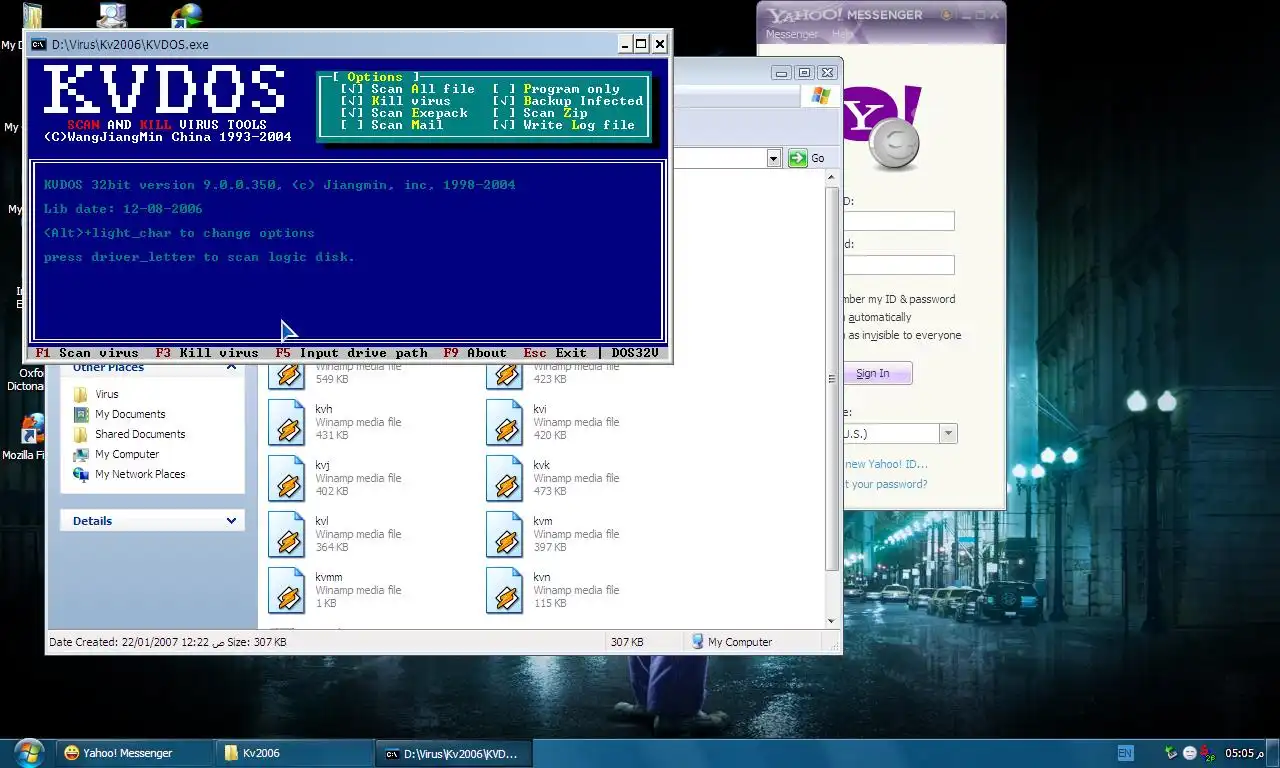Image resolution: width=1280 pixels, height=768 pixels.
Task: Click the Explorer scroll down arrow
Action: click(x=831, y=621)
